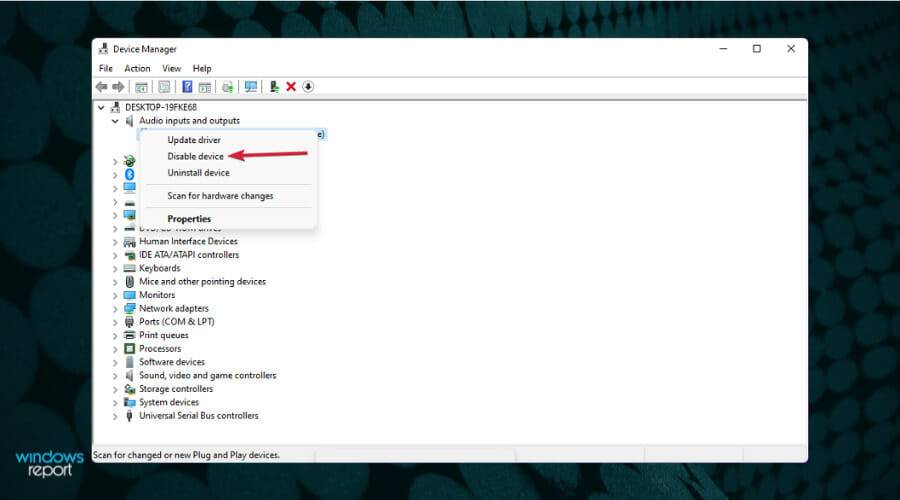
Task: Click the Device Manager title bar text
Action: pyautogui.click(x=145, y=49)
